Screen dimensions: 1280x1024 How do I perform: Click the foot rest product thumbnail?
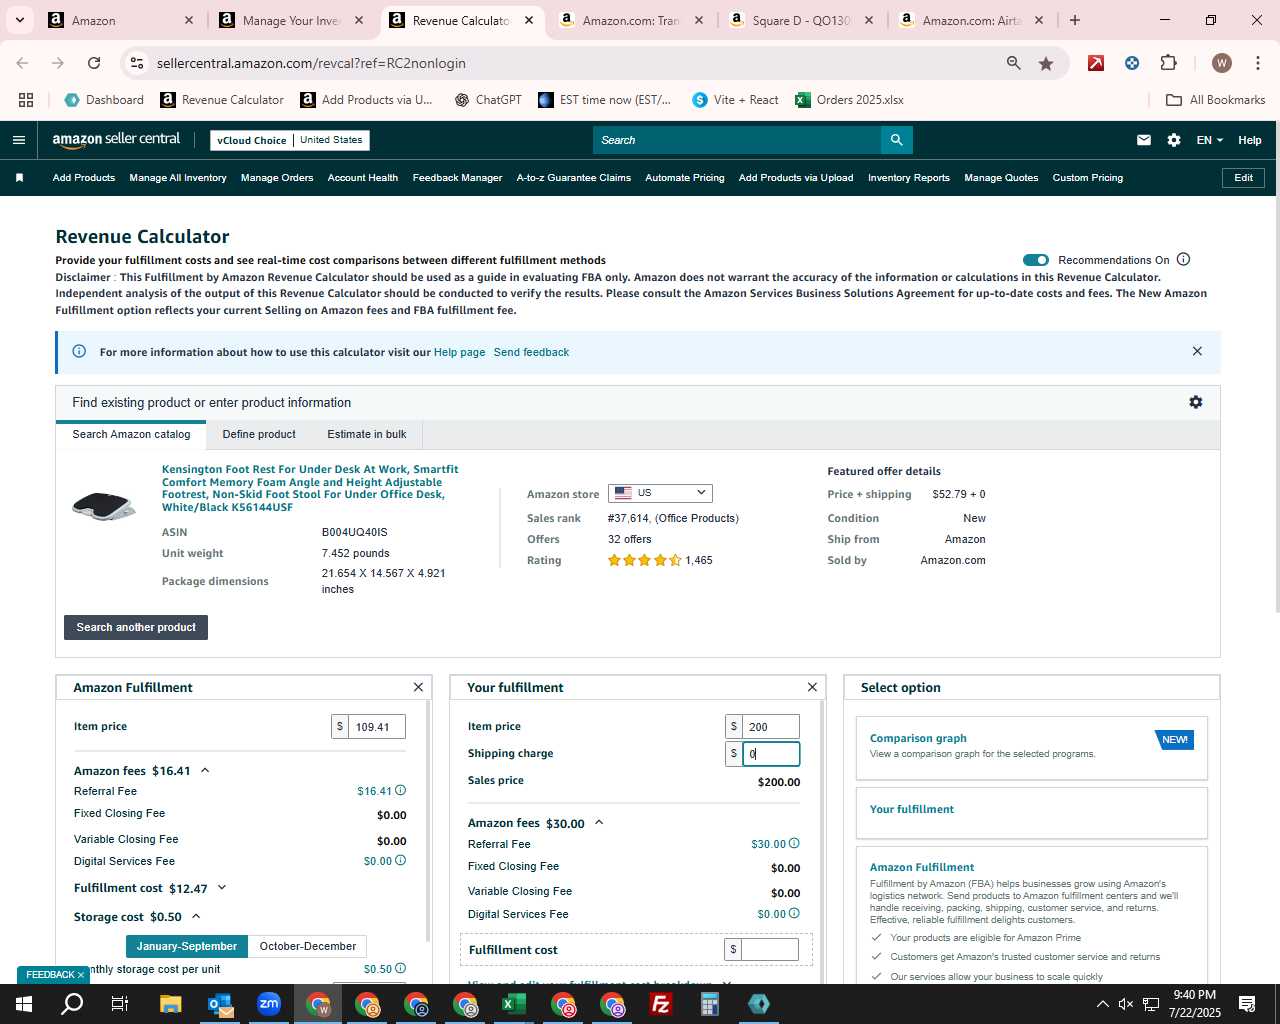[104, 506]
